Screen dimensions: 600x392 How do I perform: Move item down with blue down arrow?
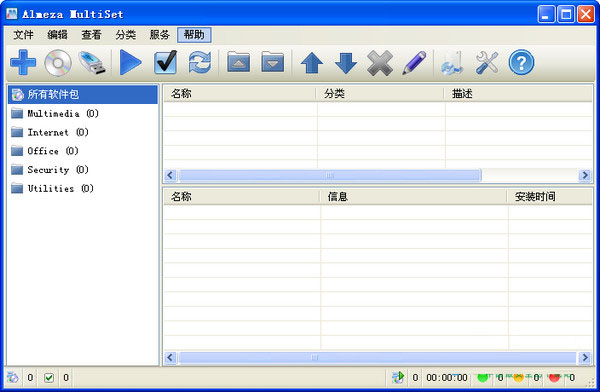coord(346,63)
